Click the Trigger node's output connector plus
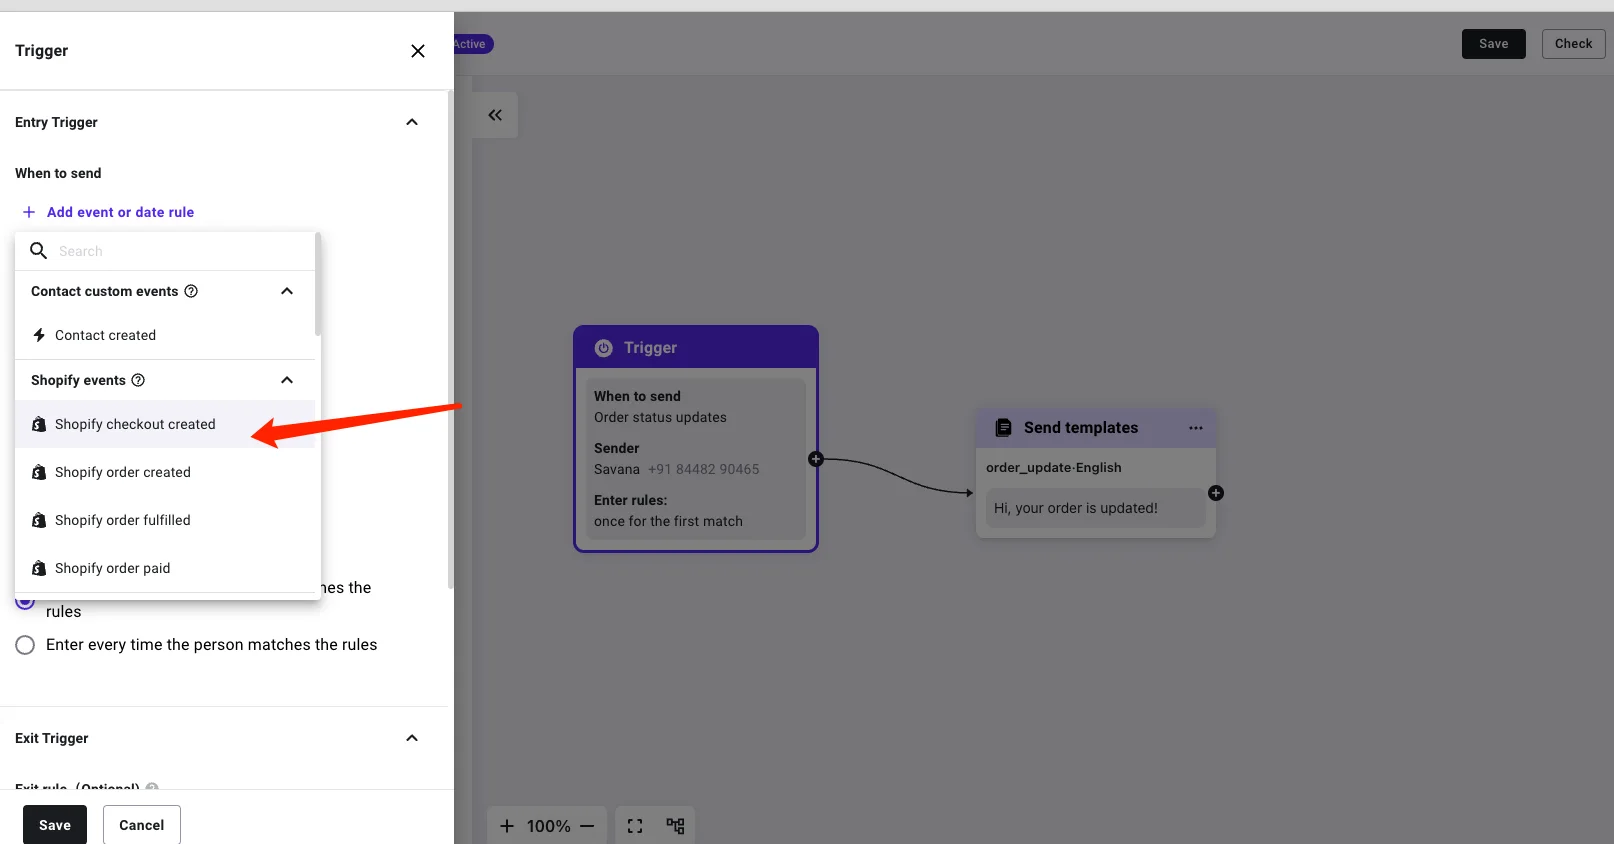This screenshot has width=1614, height=844. [x=816, y=459]
